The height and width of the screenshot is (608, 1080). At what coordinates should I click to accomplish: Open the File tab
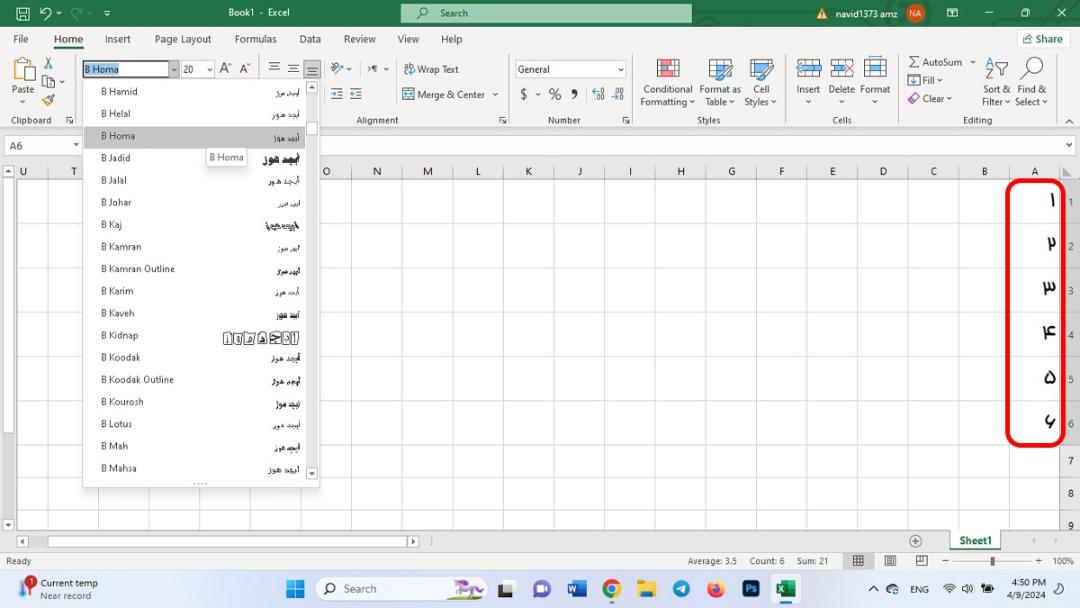pyautogui.click(x=21, y=39)
